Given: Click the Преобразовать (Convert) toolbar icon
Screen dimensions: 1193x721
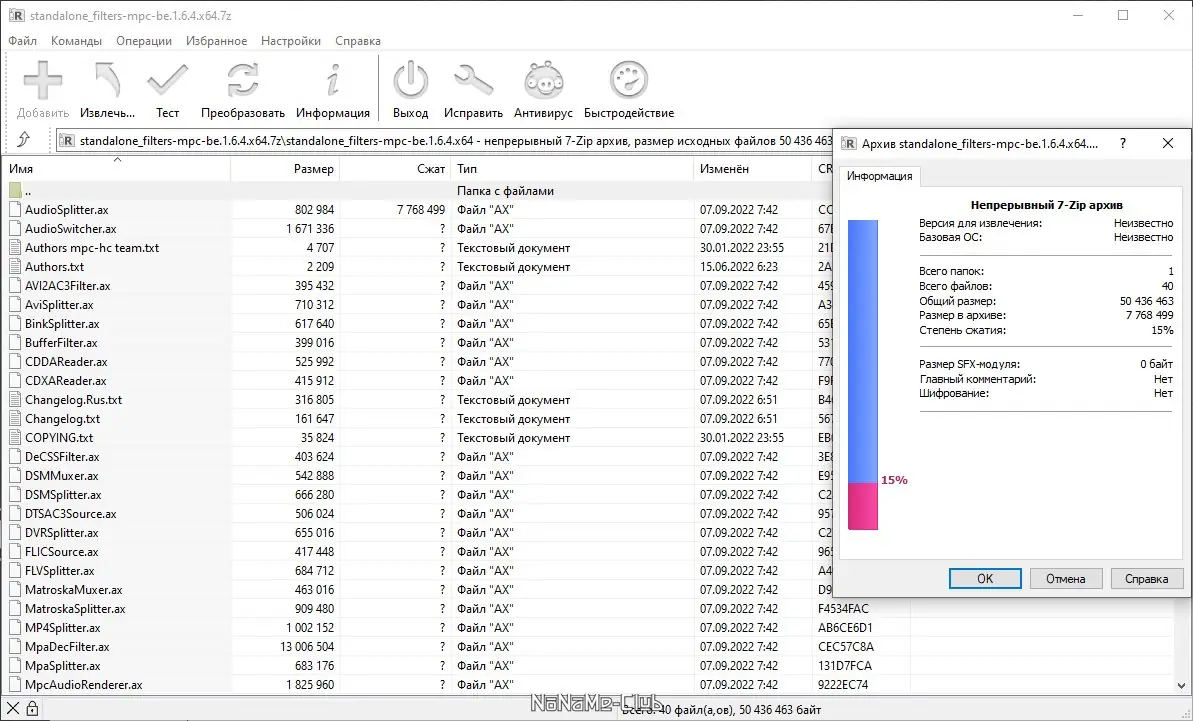Looking at the screenshot, I should click(x=243, y=80).
